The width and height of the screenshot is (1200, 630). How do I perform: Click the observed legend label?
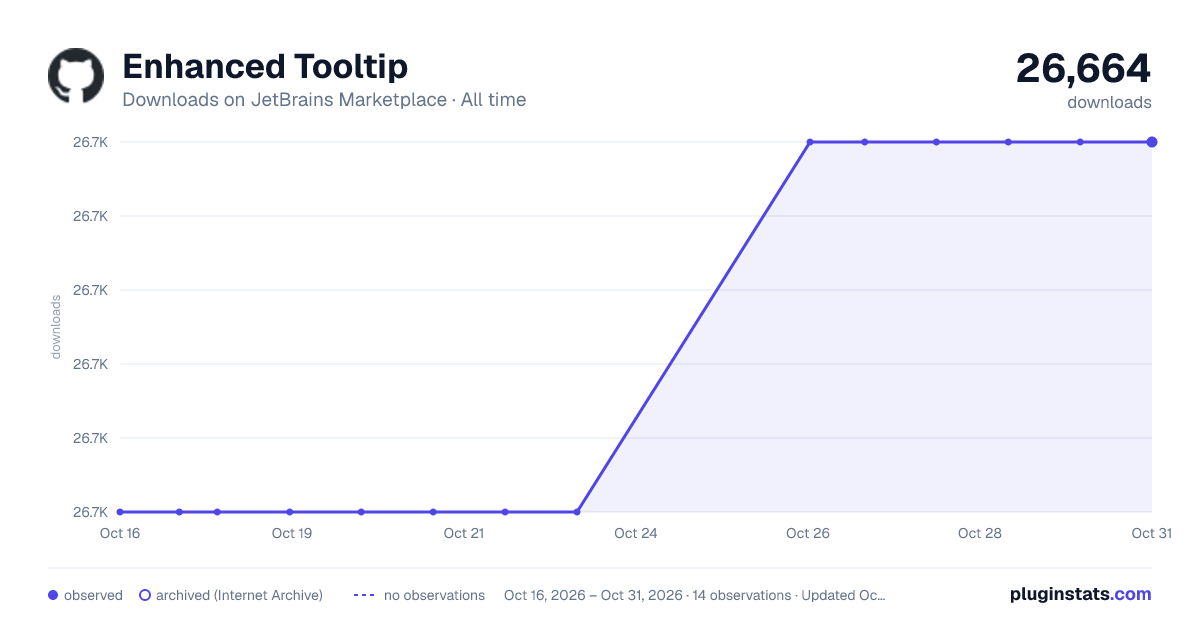pyautogui.click(x=93, y=595)
